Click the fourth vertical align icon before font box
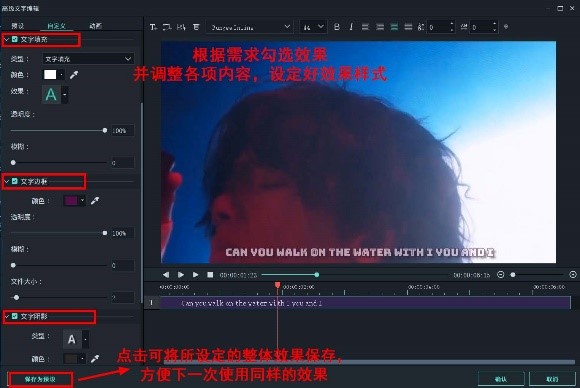 (196, 27)
